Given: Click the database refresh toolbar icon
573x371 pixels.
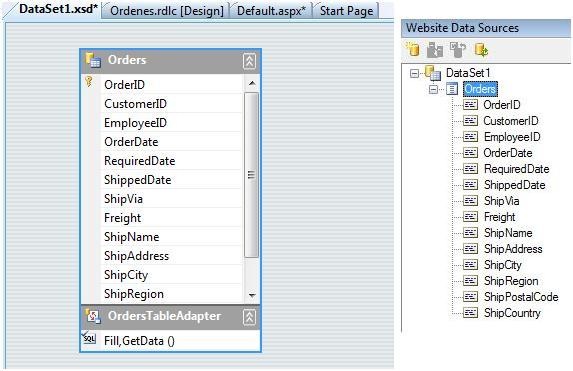Looking at the screenshot, I should 481,50.
